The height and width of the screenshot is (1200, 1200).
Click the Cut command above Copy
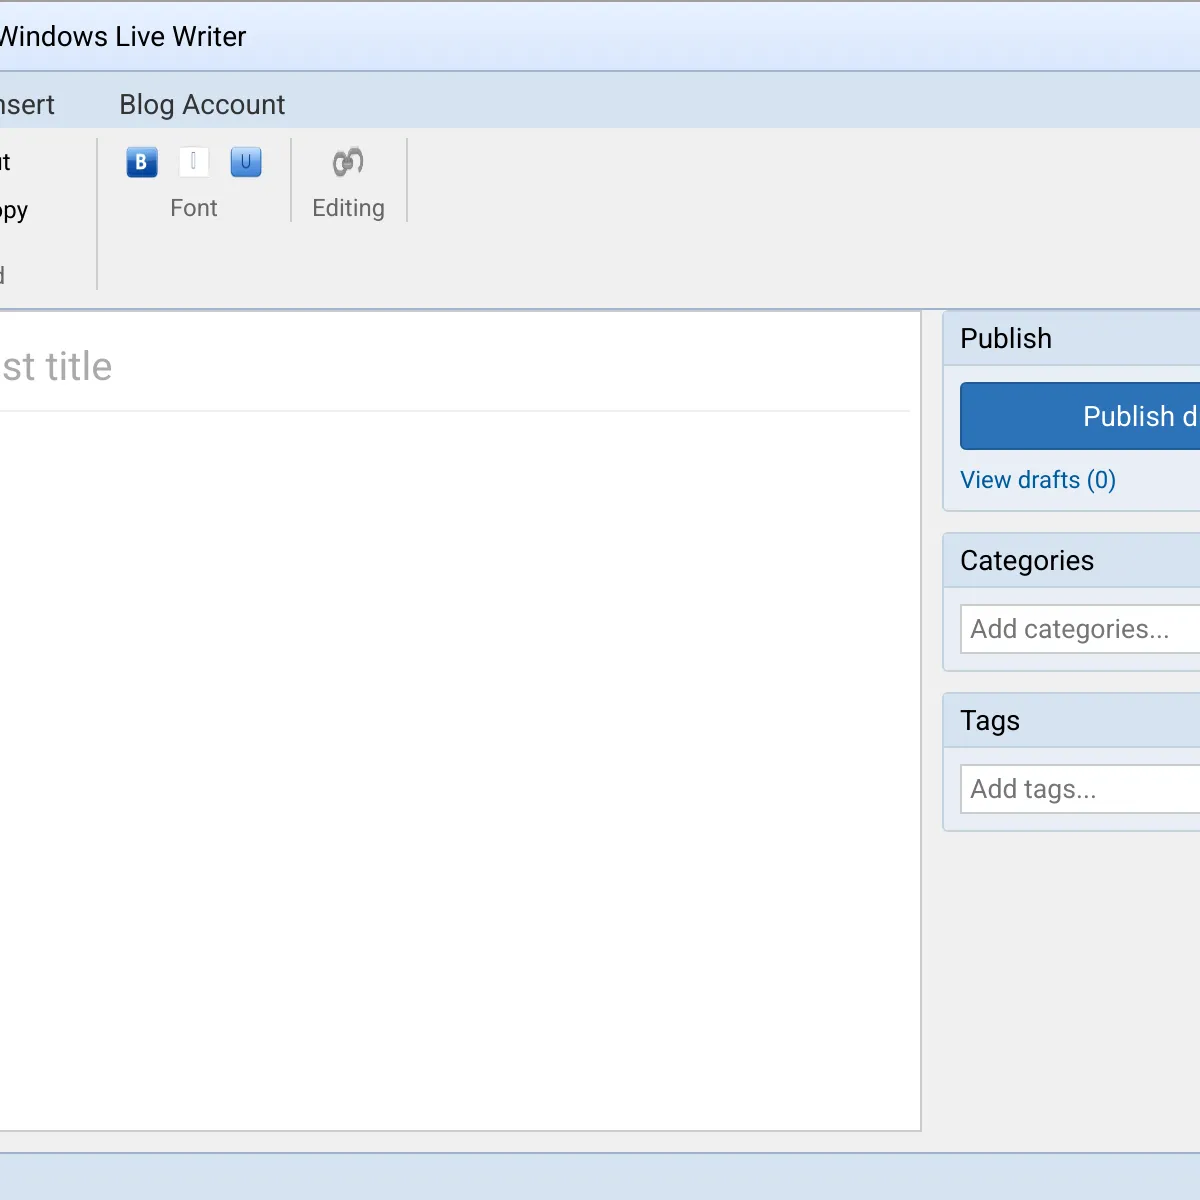[6, 162]
